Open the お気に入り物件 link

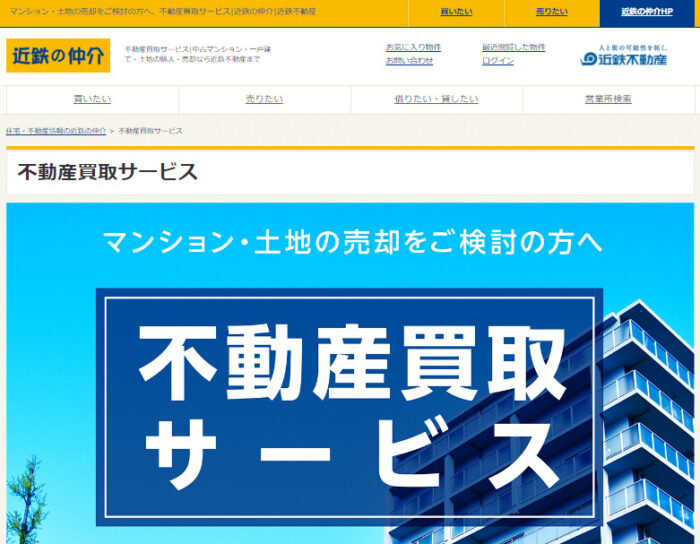[413, 47]
